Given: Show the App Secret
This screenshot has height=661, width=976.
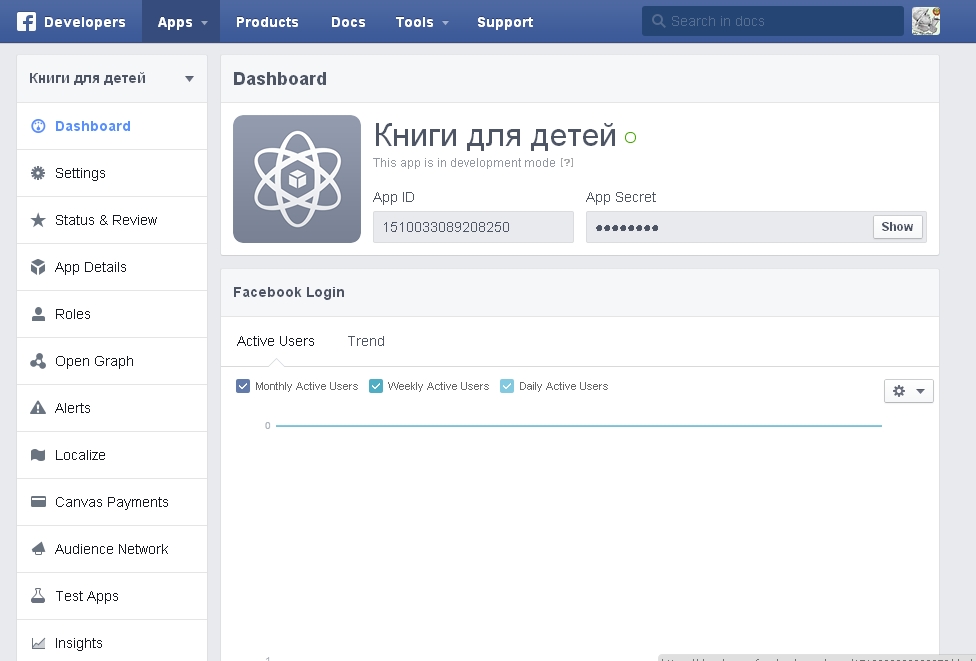Looking at the screenshot, I should click(897, 227).
